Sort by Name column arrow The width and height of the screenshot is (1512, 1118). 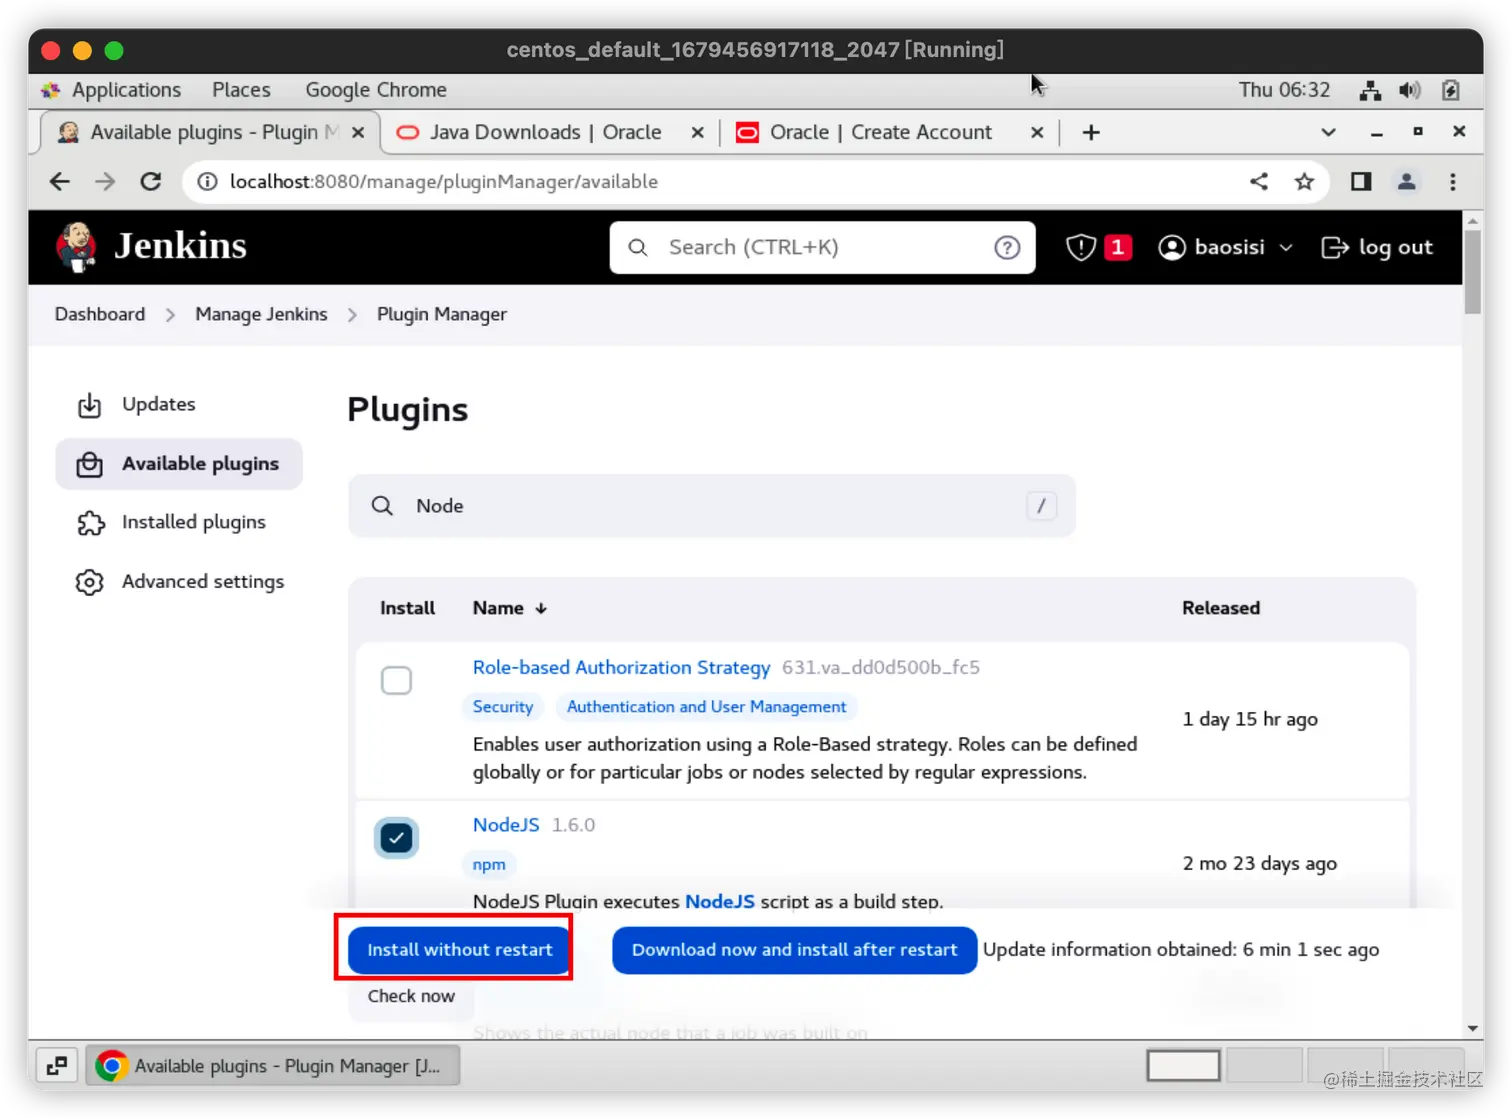(x=541, y=608)
